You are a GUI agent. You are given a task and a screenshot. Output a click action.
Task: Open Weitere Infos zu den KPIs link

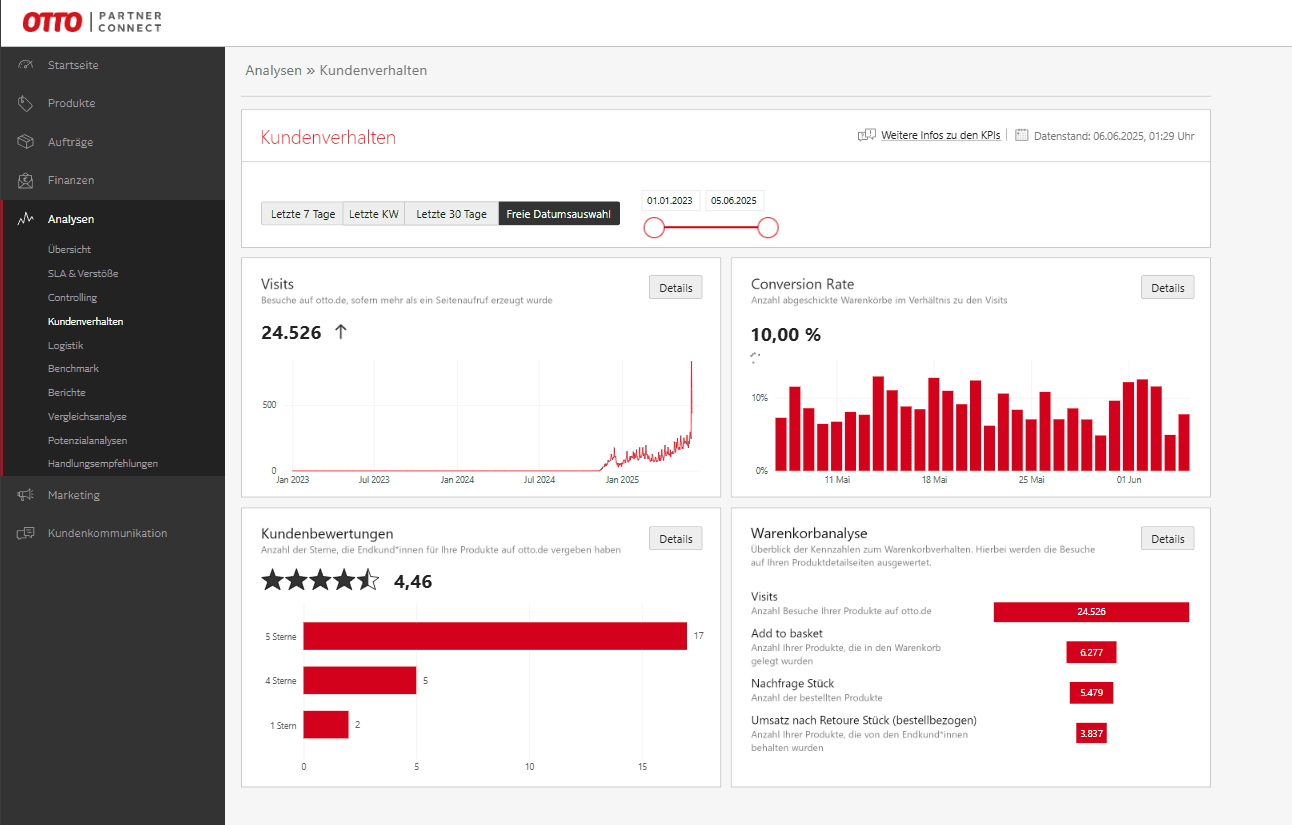[x=940, y=135]
